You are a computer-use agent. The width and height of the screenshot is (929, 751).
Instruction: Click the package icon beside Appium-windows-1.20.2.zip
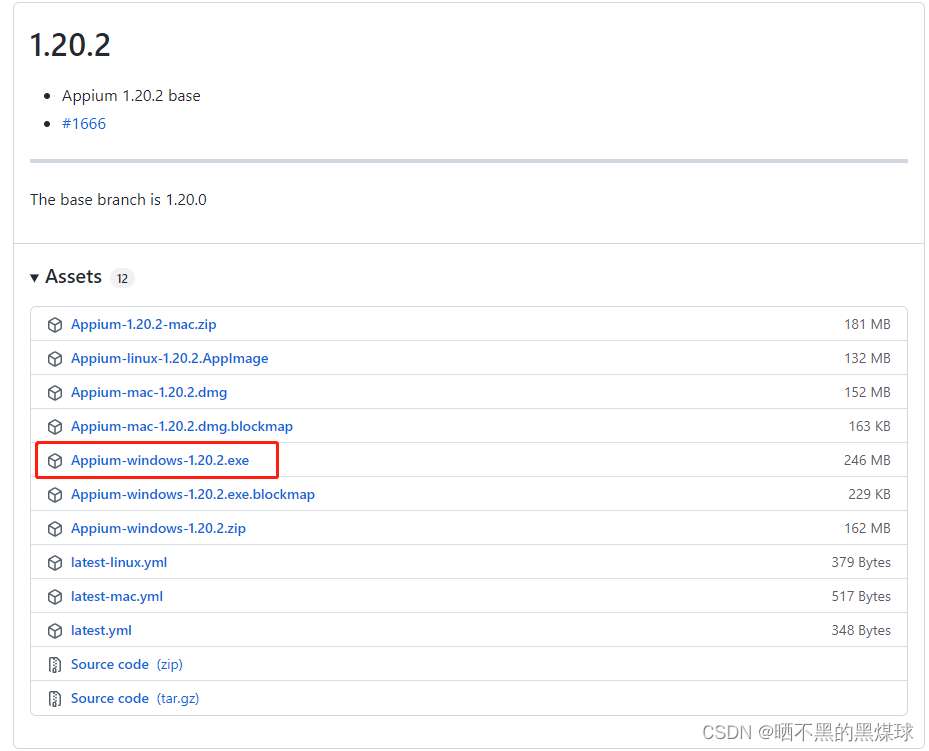coord(55,529)
